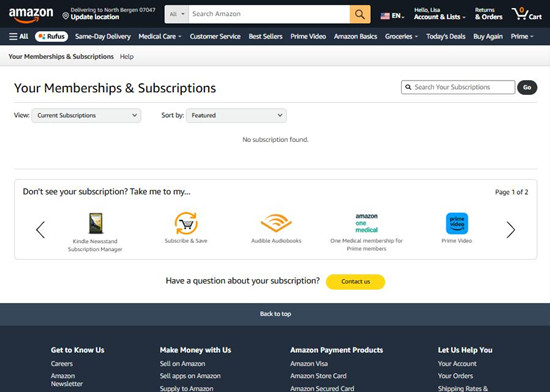550x392 pixels.
Task: Click the location pin icon
Action: [x=65, y=15]
